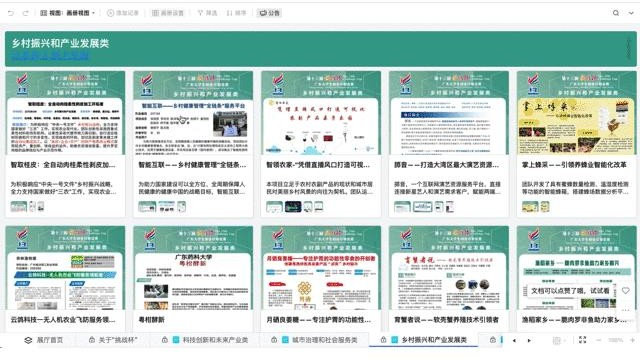This screenshot has height=360, width=640.
Task: Click the next-tabs right arrow
Action: pyautogui.click(x=529, y=340)
